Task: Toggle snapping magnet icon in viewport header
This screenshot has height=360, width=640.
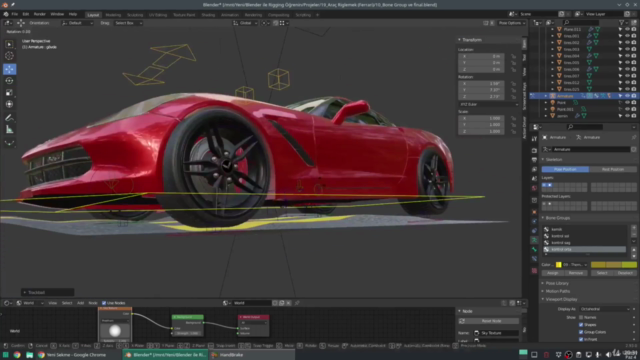Action: point(276,23)
